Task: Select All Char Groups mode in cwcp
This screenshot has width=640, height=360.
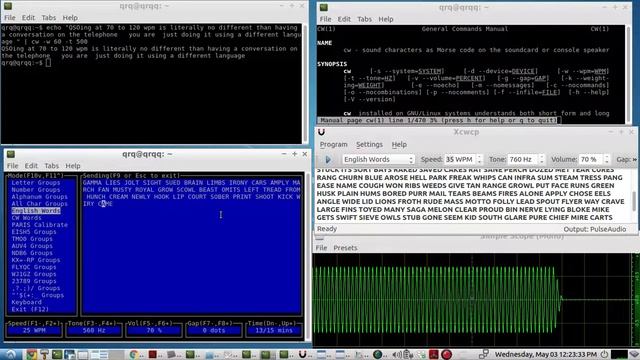Action: 39,203
